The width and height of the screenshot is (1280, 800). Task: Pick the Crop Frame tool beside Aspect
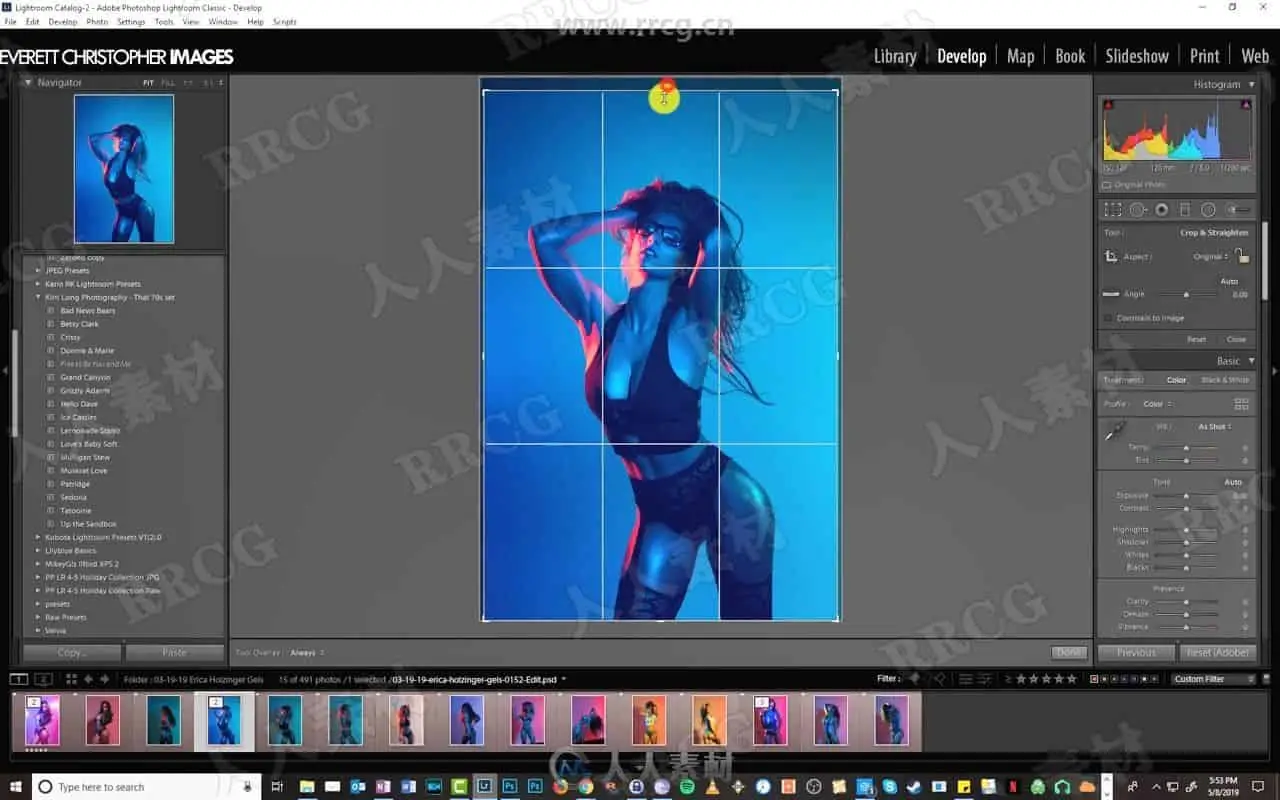click(x=1111, y=256)
